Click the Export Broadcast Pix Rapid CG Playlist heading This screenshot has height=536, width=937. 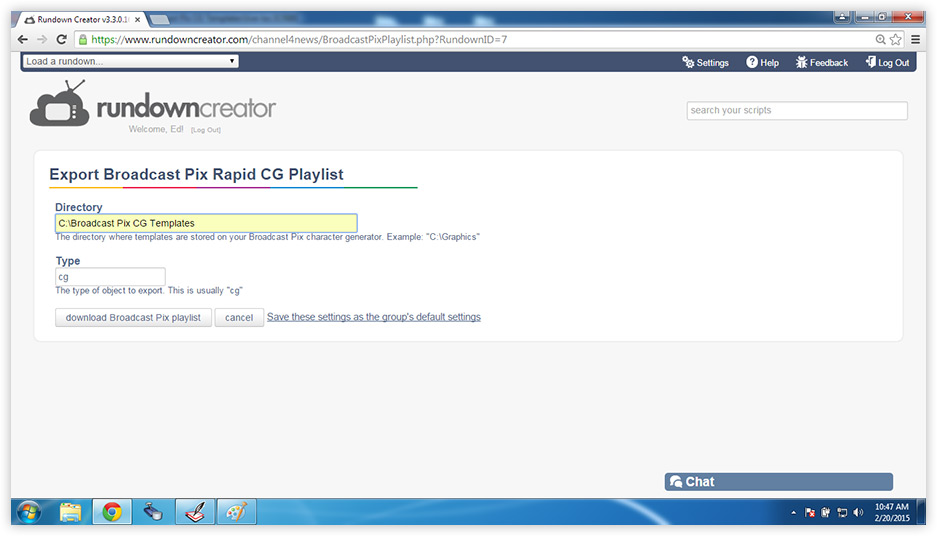pos(196,174)
